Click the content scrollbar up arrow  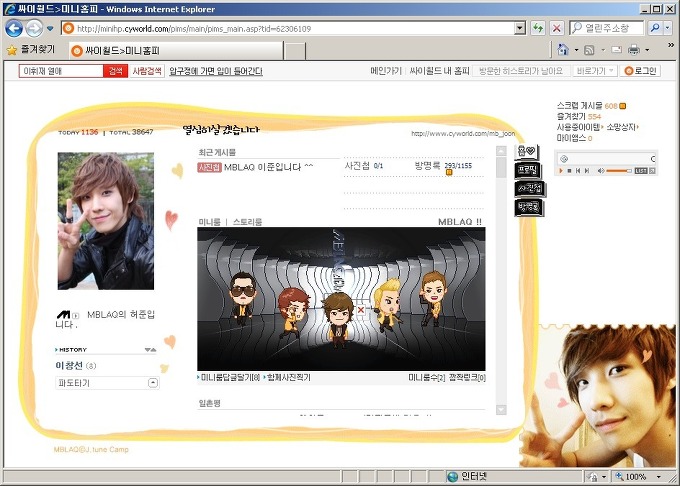(501, 151)
